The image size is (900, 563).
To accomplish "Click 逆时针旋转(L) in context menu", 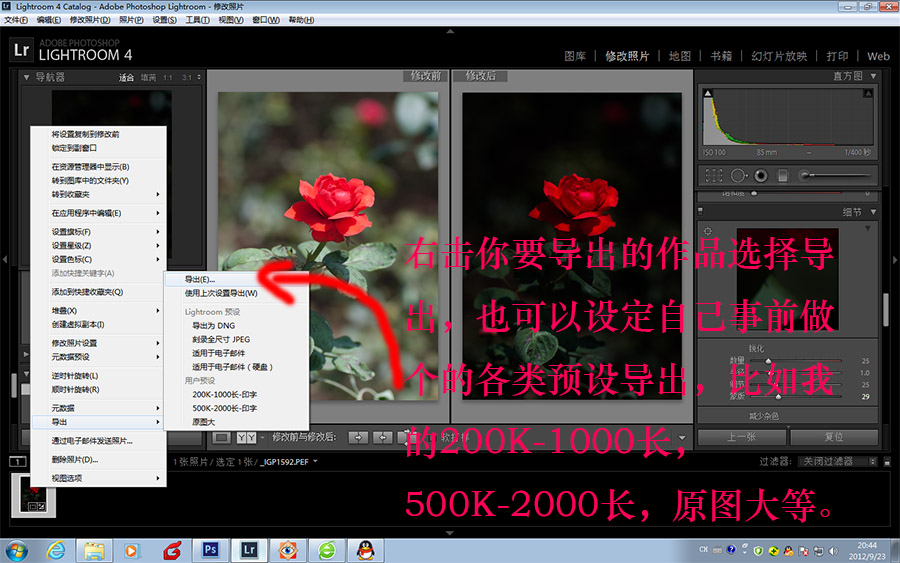I will tap(98, 376).
